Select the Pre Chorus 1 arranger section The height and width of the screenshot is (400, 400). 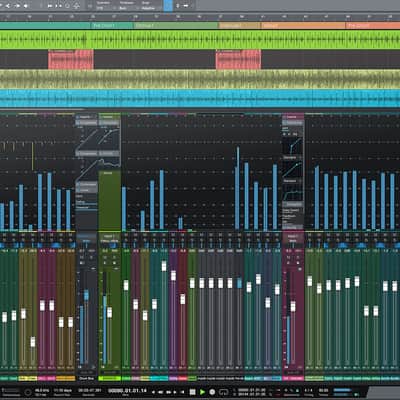(112, 25)
